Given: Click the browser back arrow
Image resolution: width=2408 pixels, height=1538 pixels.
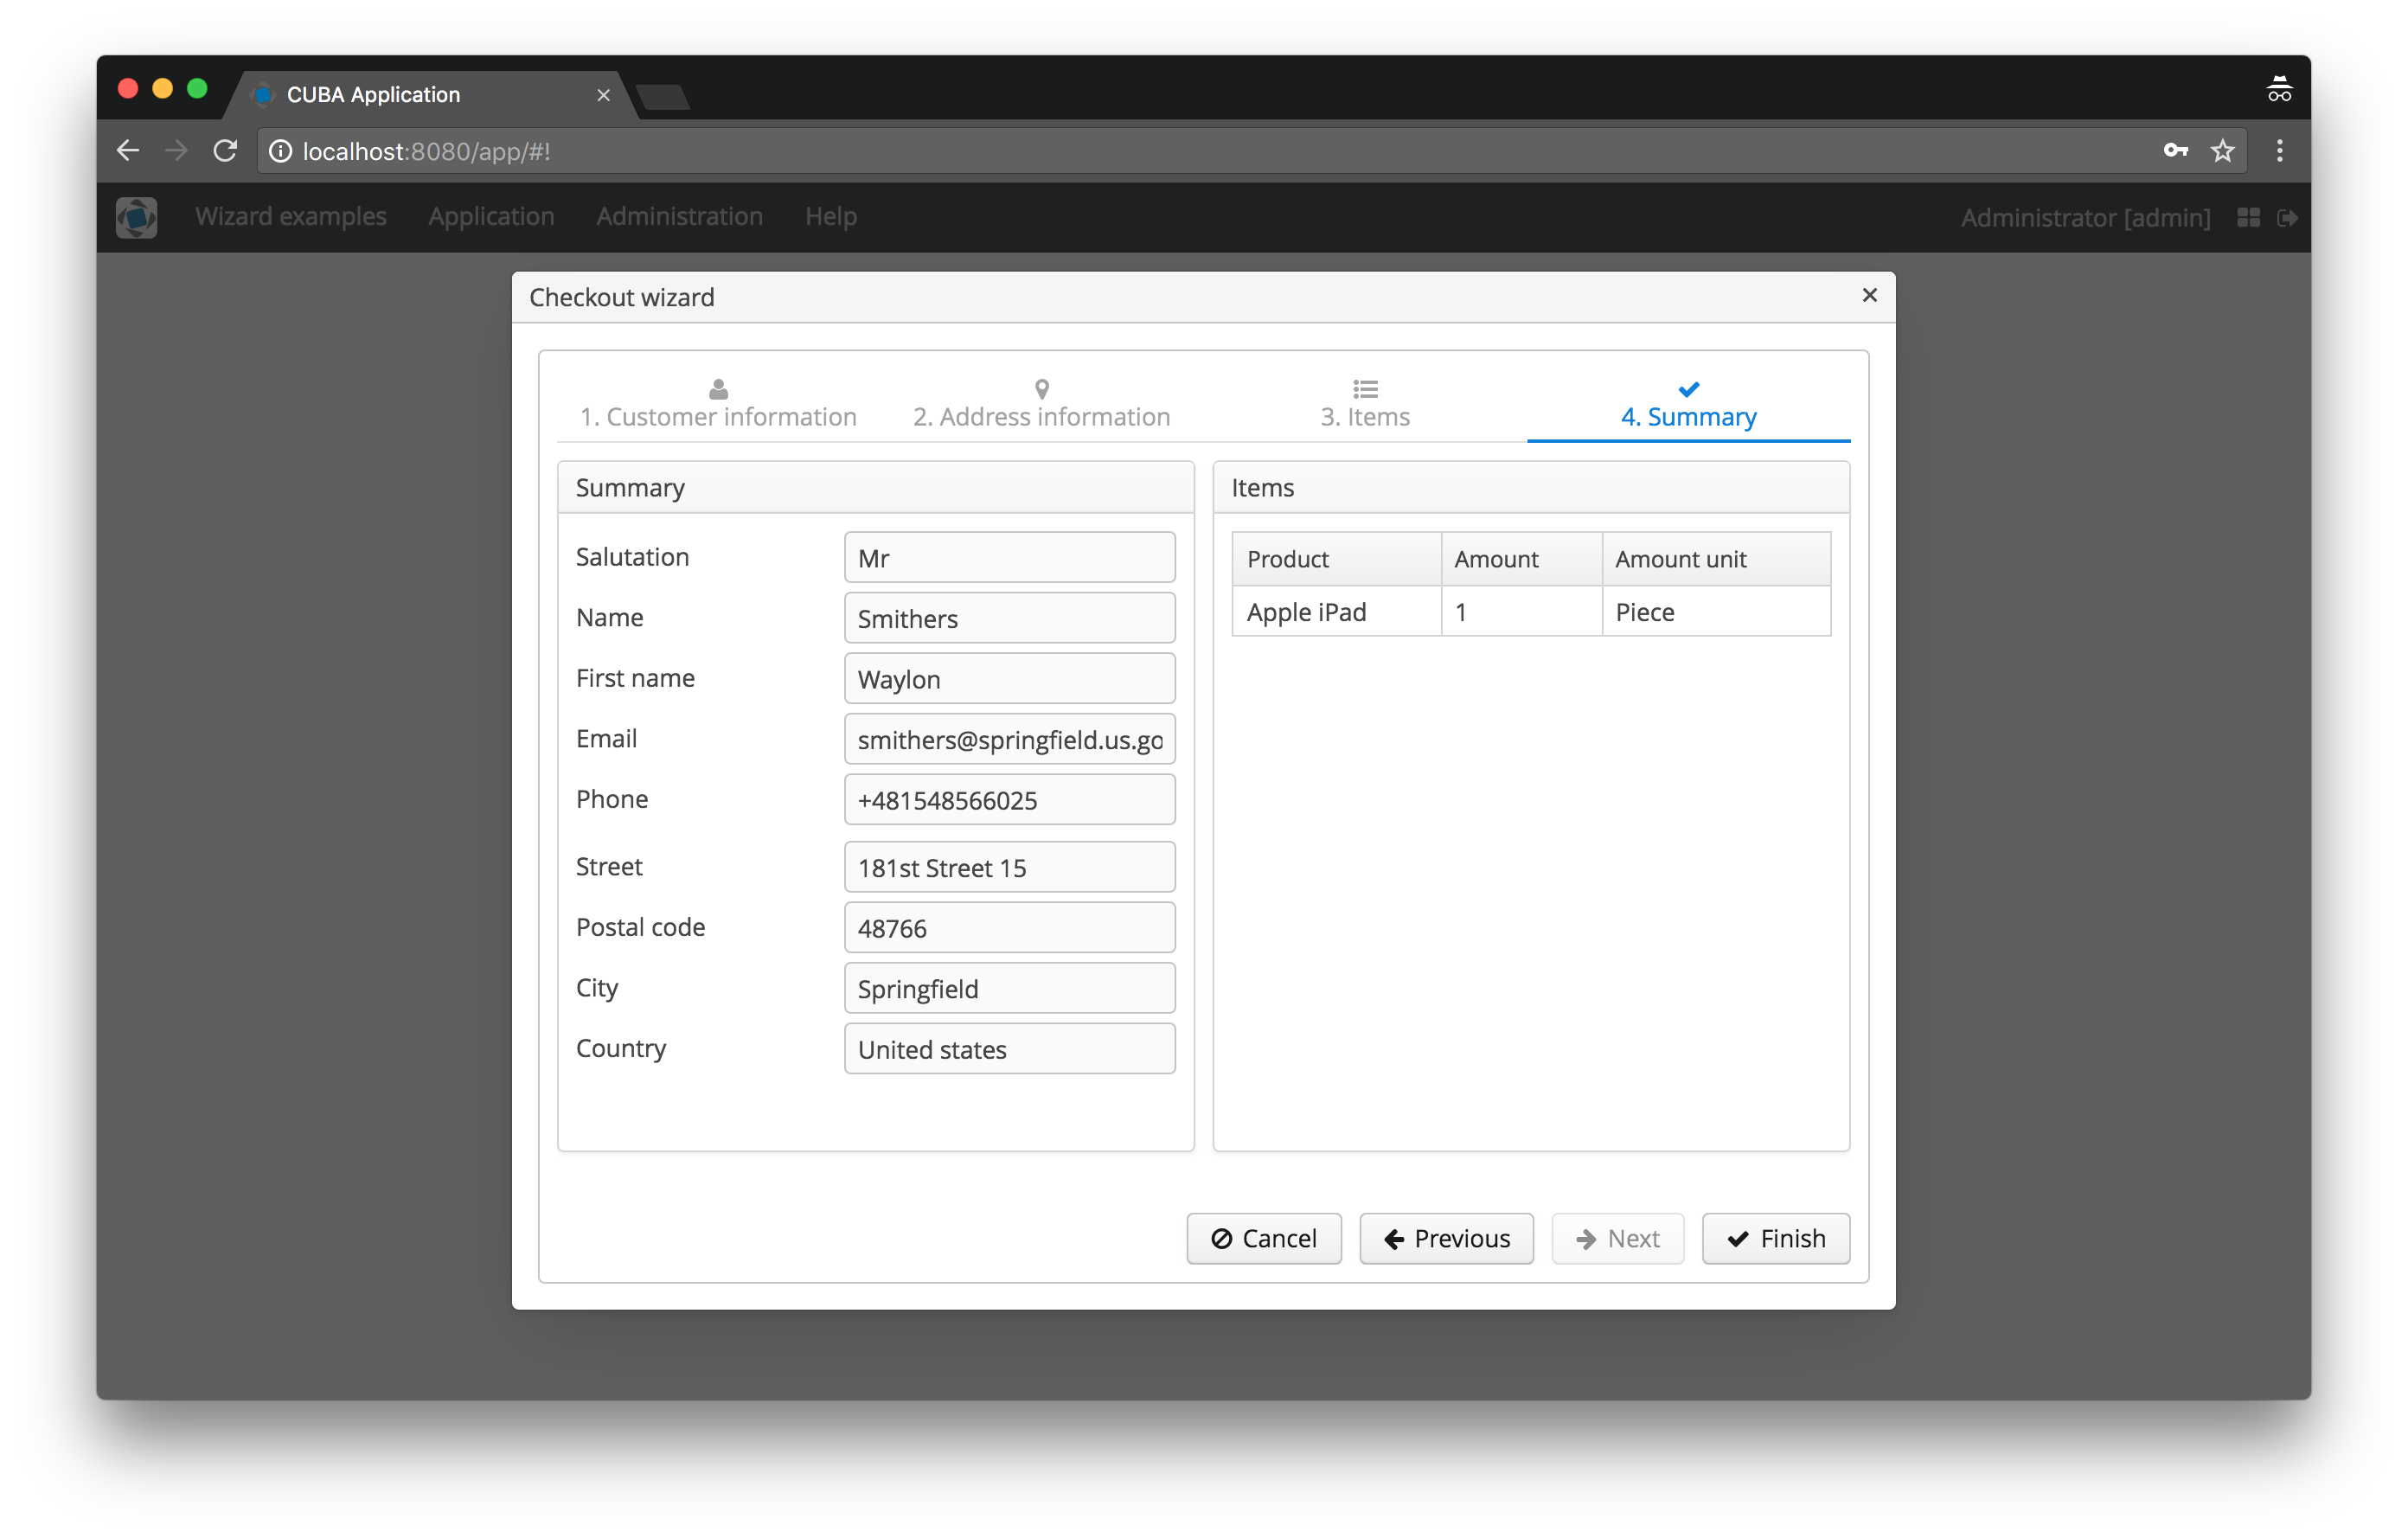Looking at the screenshot, I should (x=128, y=151).
